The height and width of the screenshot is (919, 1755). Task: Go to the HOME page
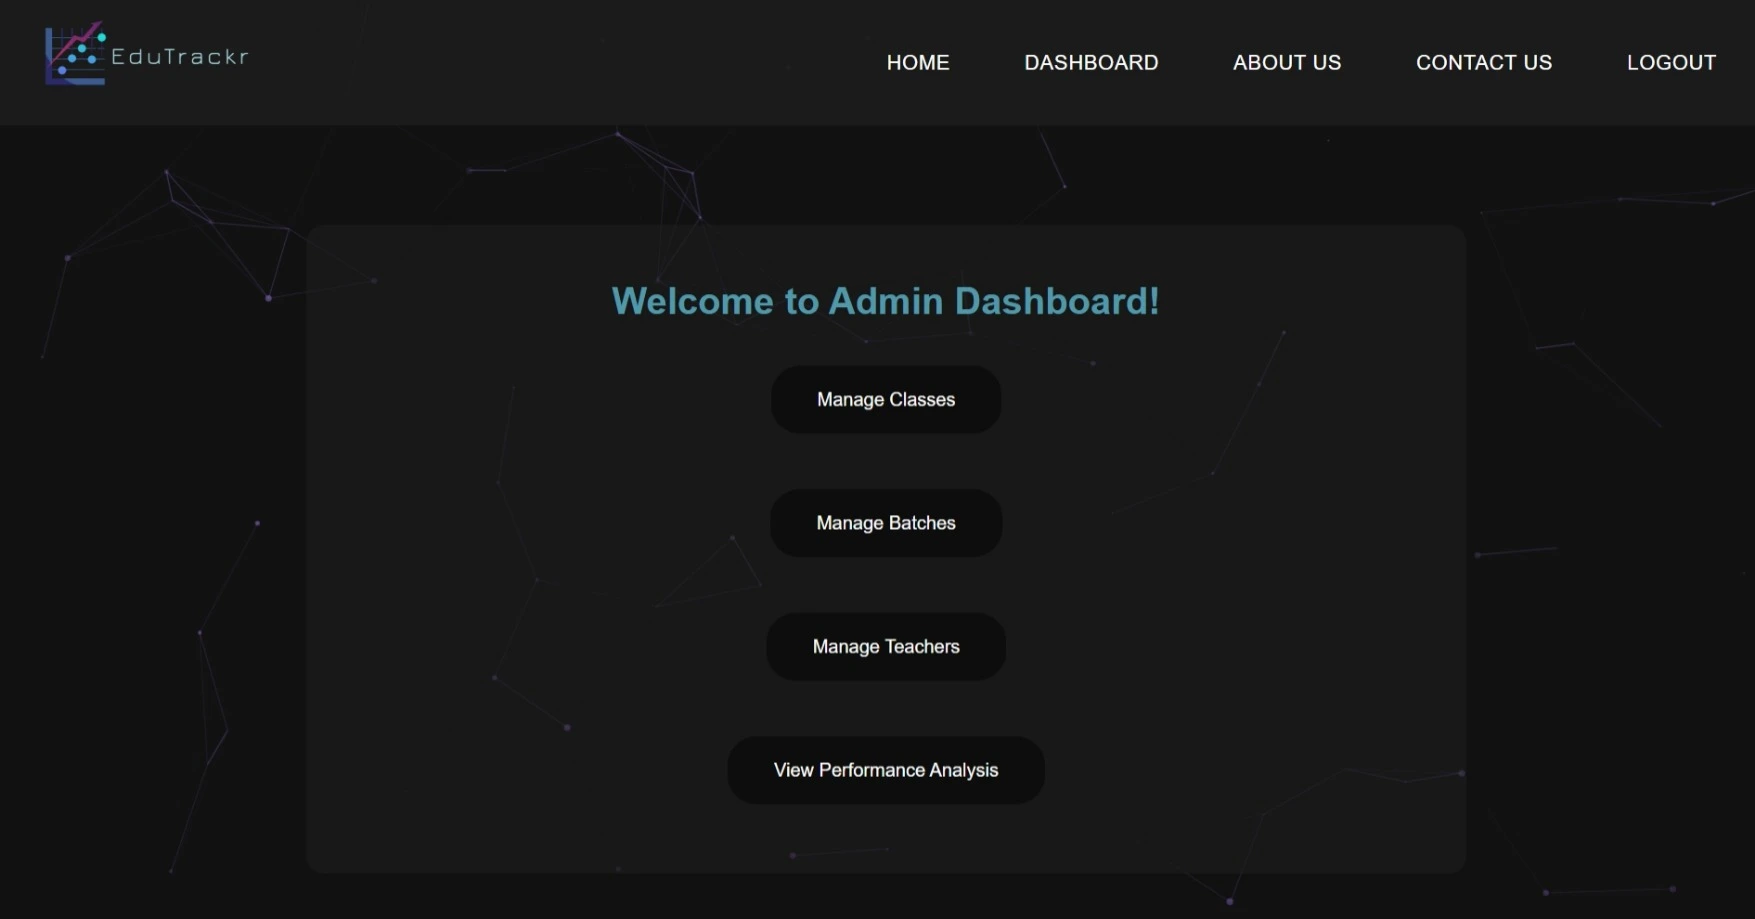pos(917,62)
